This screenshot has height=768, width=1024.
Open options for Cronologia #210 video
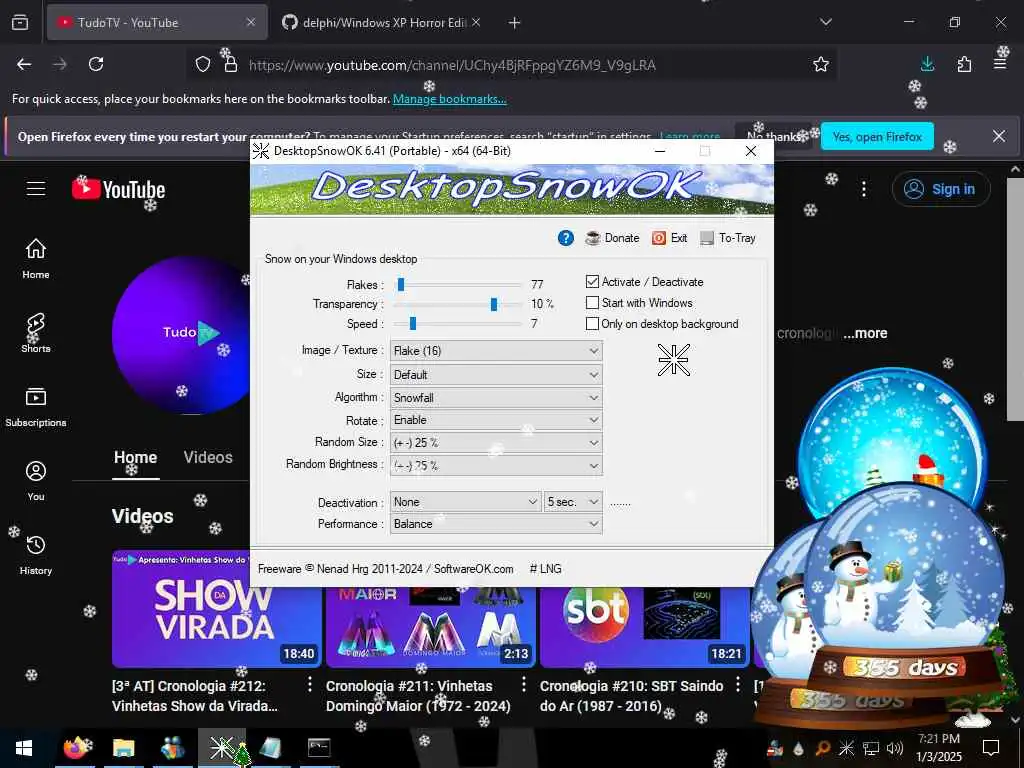738,684
